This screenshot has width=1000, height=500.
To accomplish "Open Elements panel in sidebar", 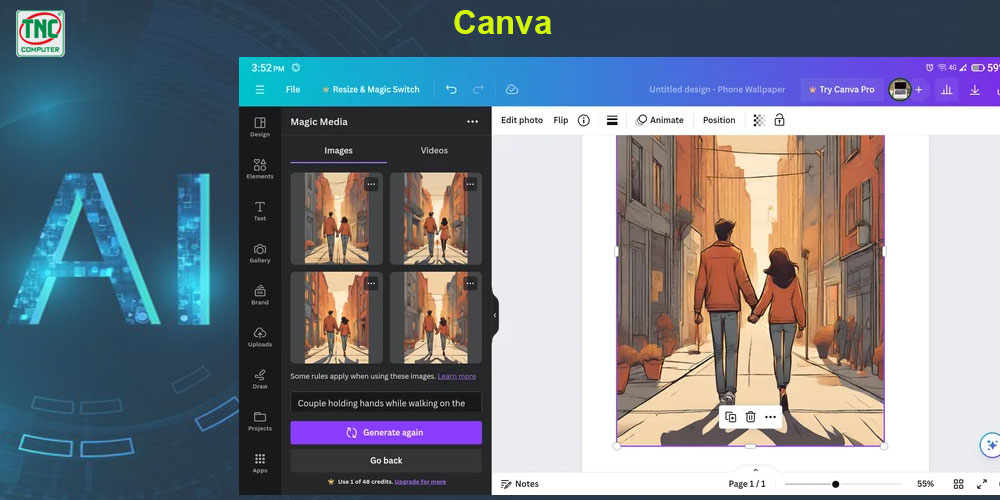I will 260,169.
